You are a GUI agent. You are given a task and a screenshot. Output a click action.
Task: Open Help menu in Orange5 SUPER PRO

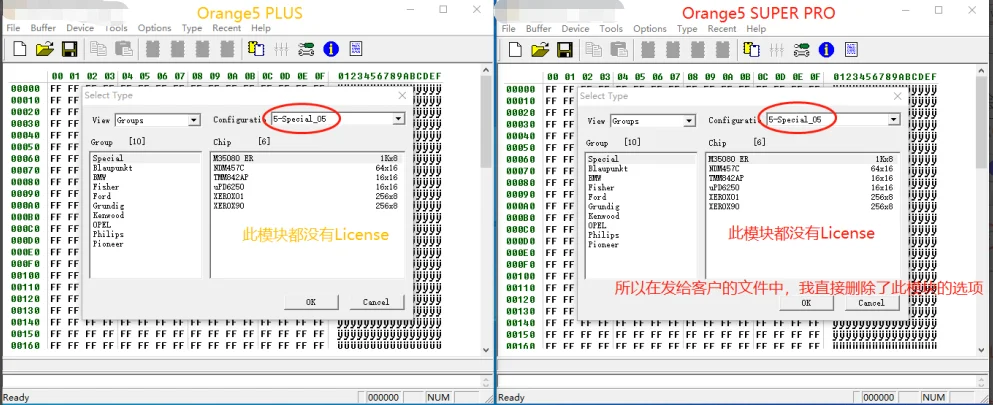(756, 29)
